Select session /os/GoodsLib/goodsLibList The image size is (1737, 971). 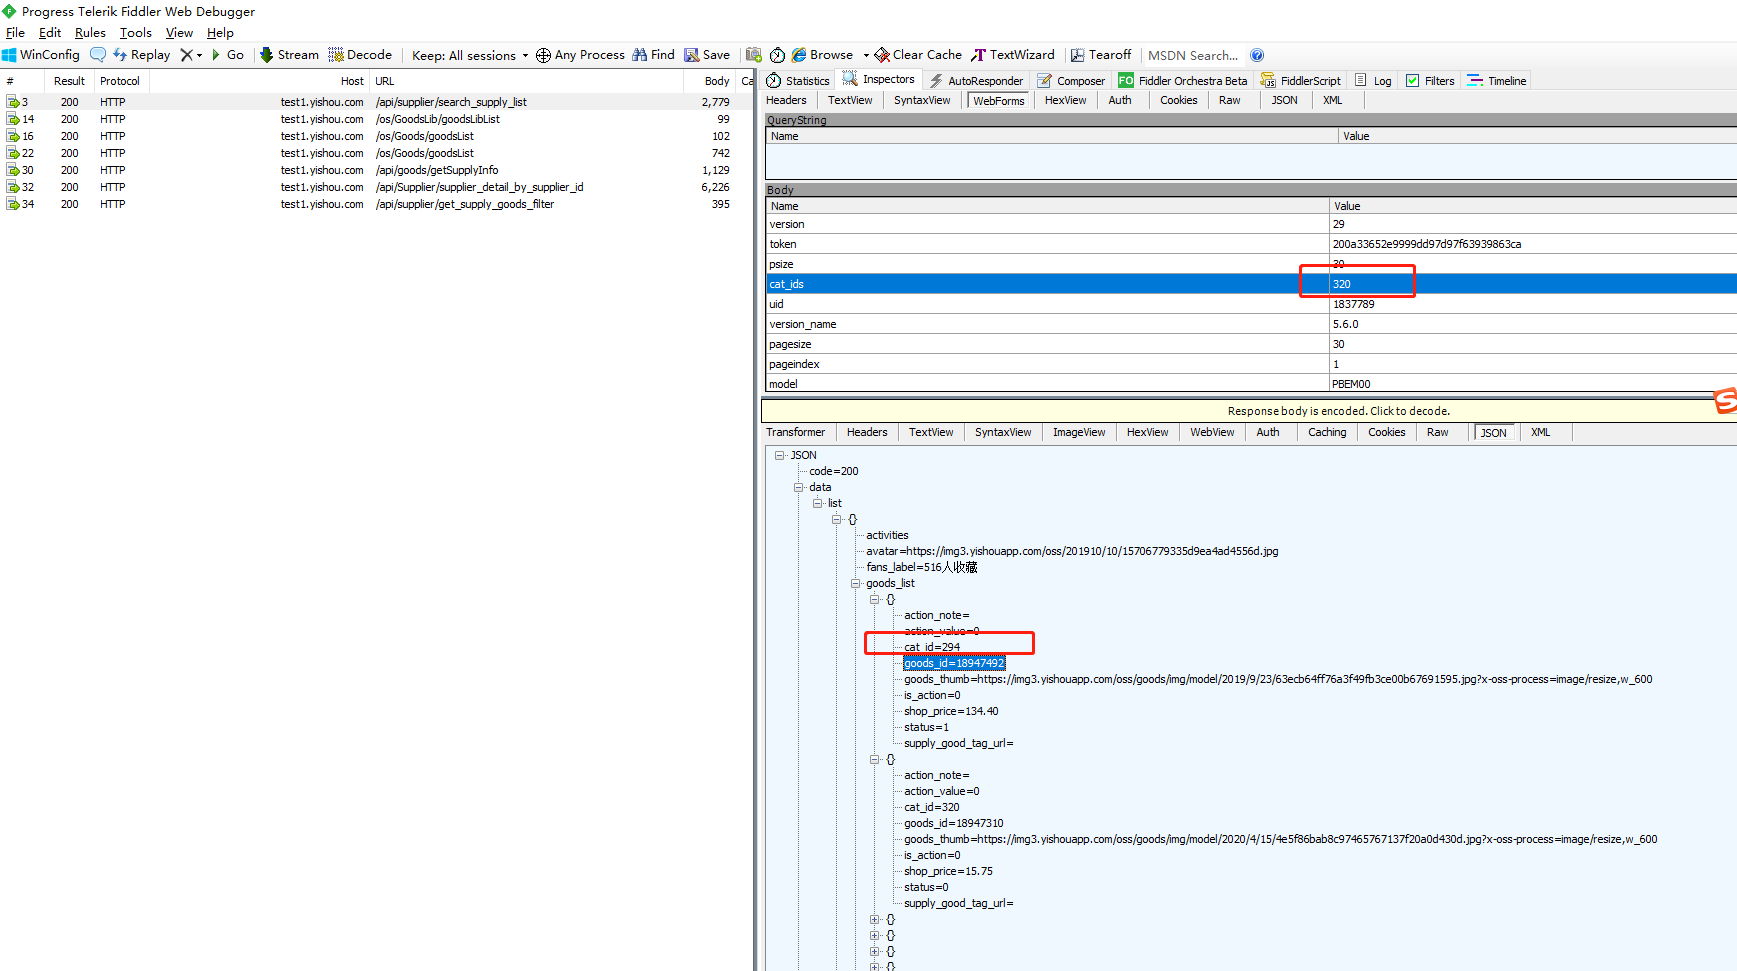[376, 119]
